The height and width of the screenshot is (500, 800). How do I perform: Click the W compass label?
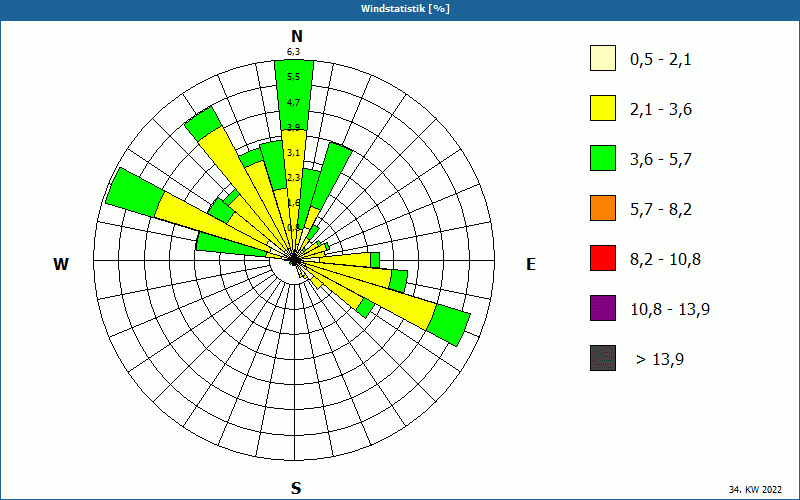[x=61, y=264]
